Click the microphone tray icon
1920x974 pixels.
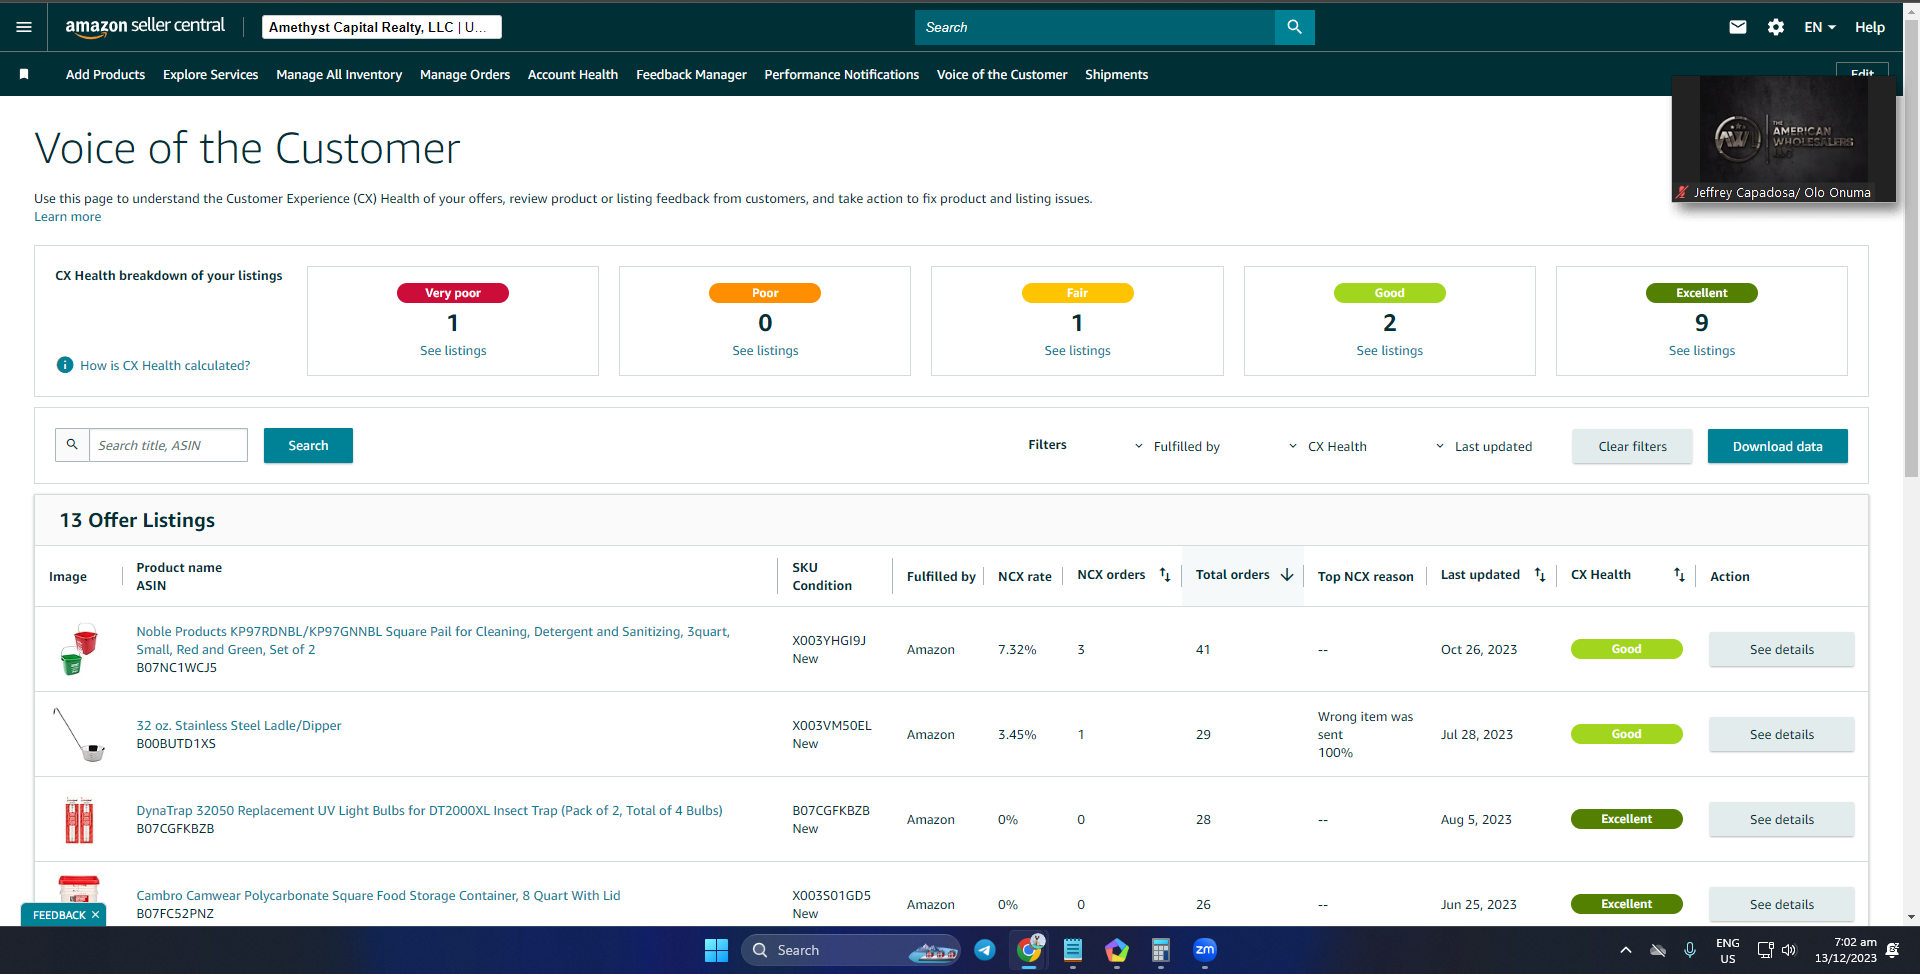pos(1690,950)
